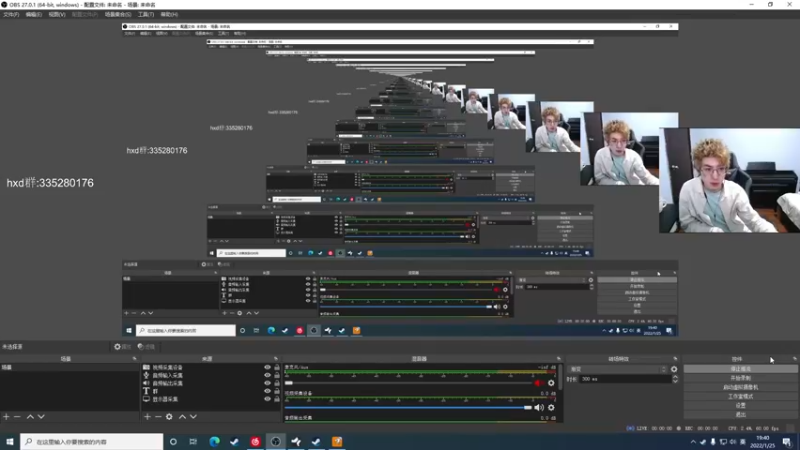Open 工具(T) menu
This screenshot has width=800, height=450.
point(146,14)
